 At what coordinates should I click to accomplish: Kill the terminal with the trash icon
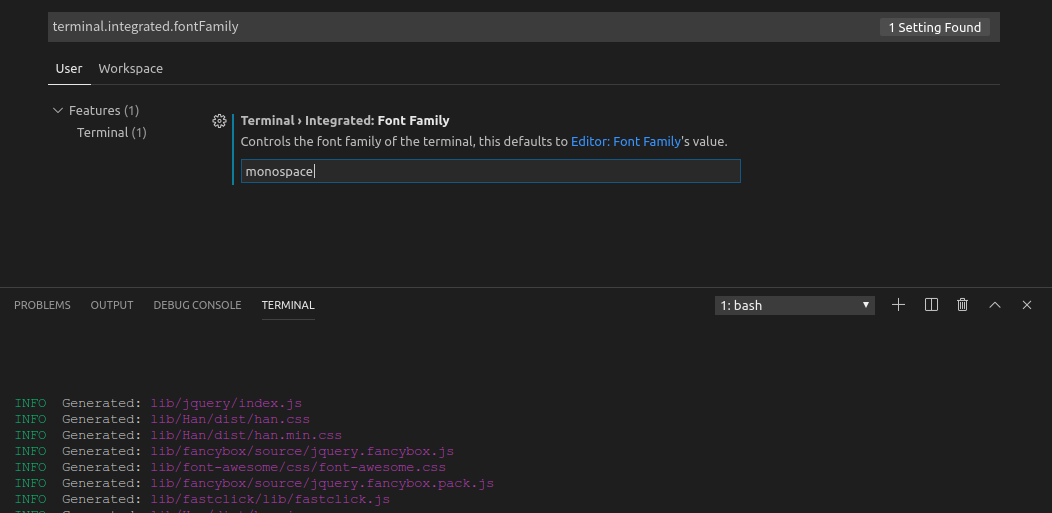click(x=963, y=305)
